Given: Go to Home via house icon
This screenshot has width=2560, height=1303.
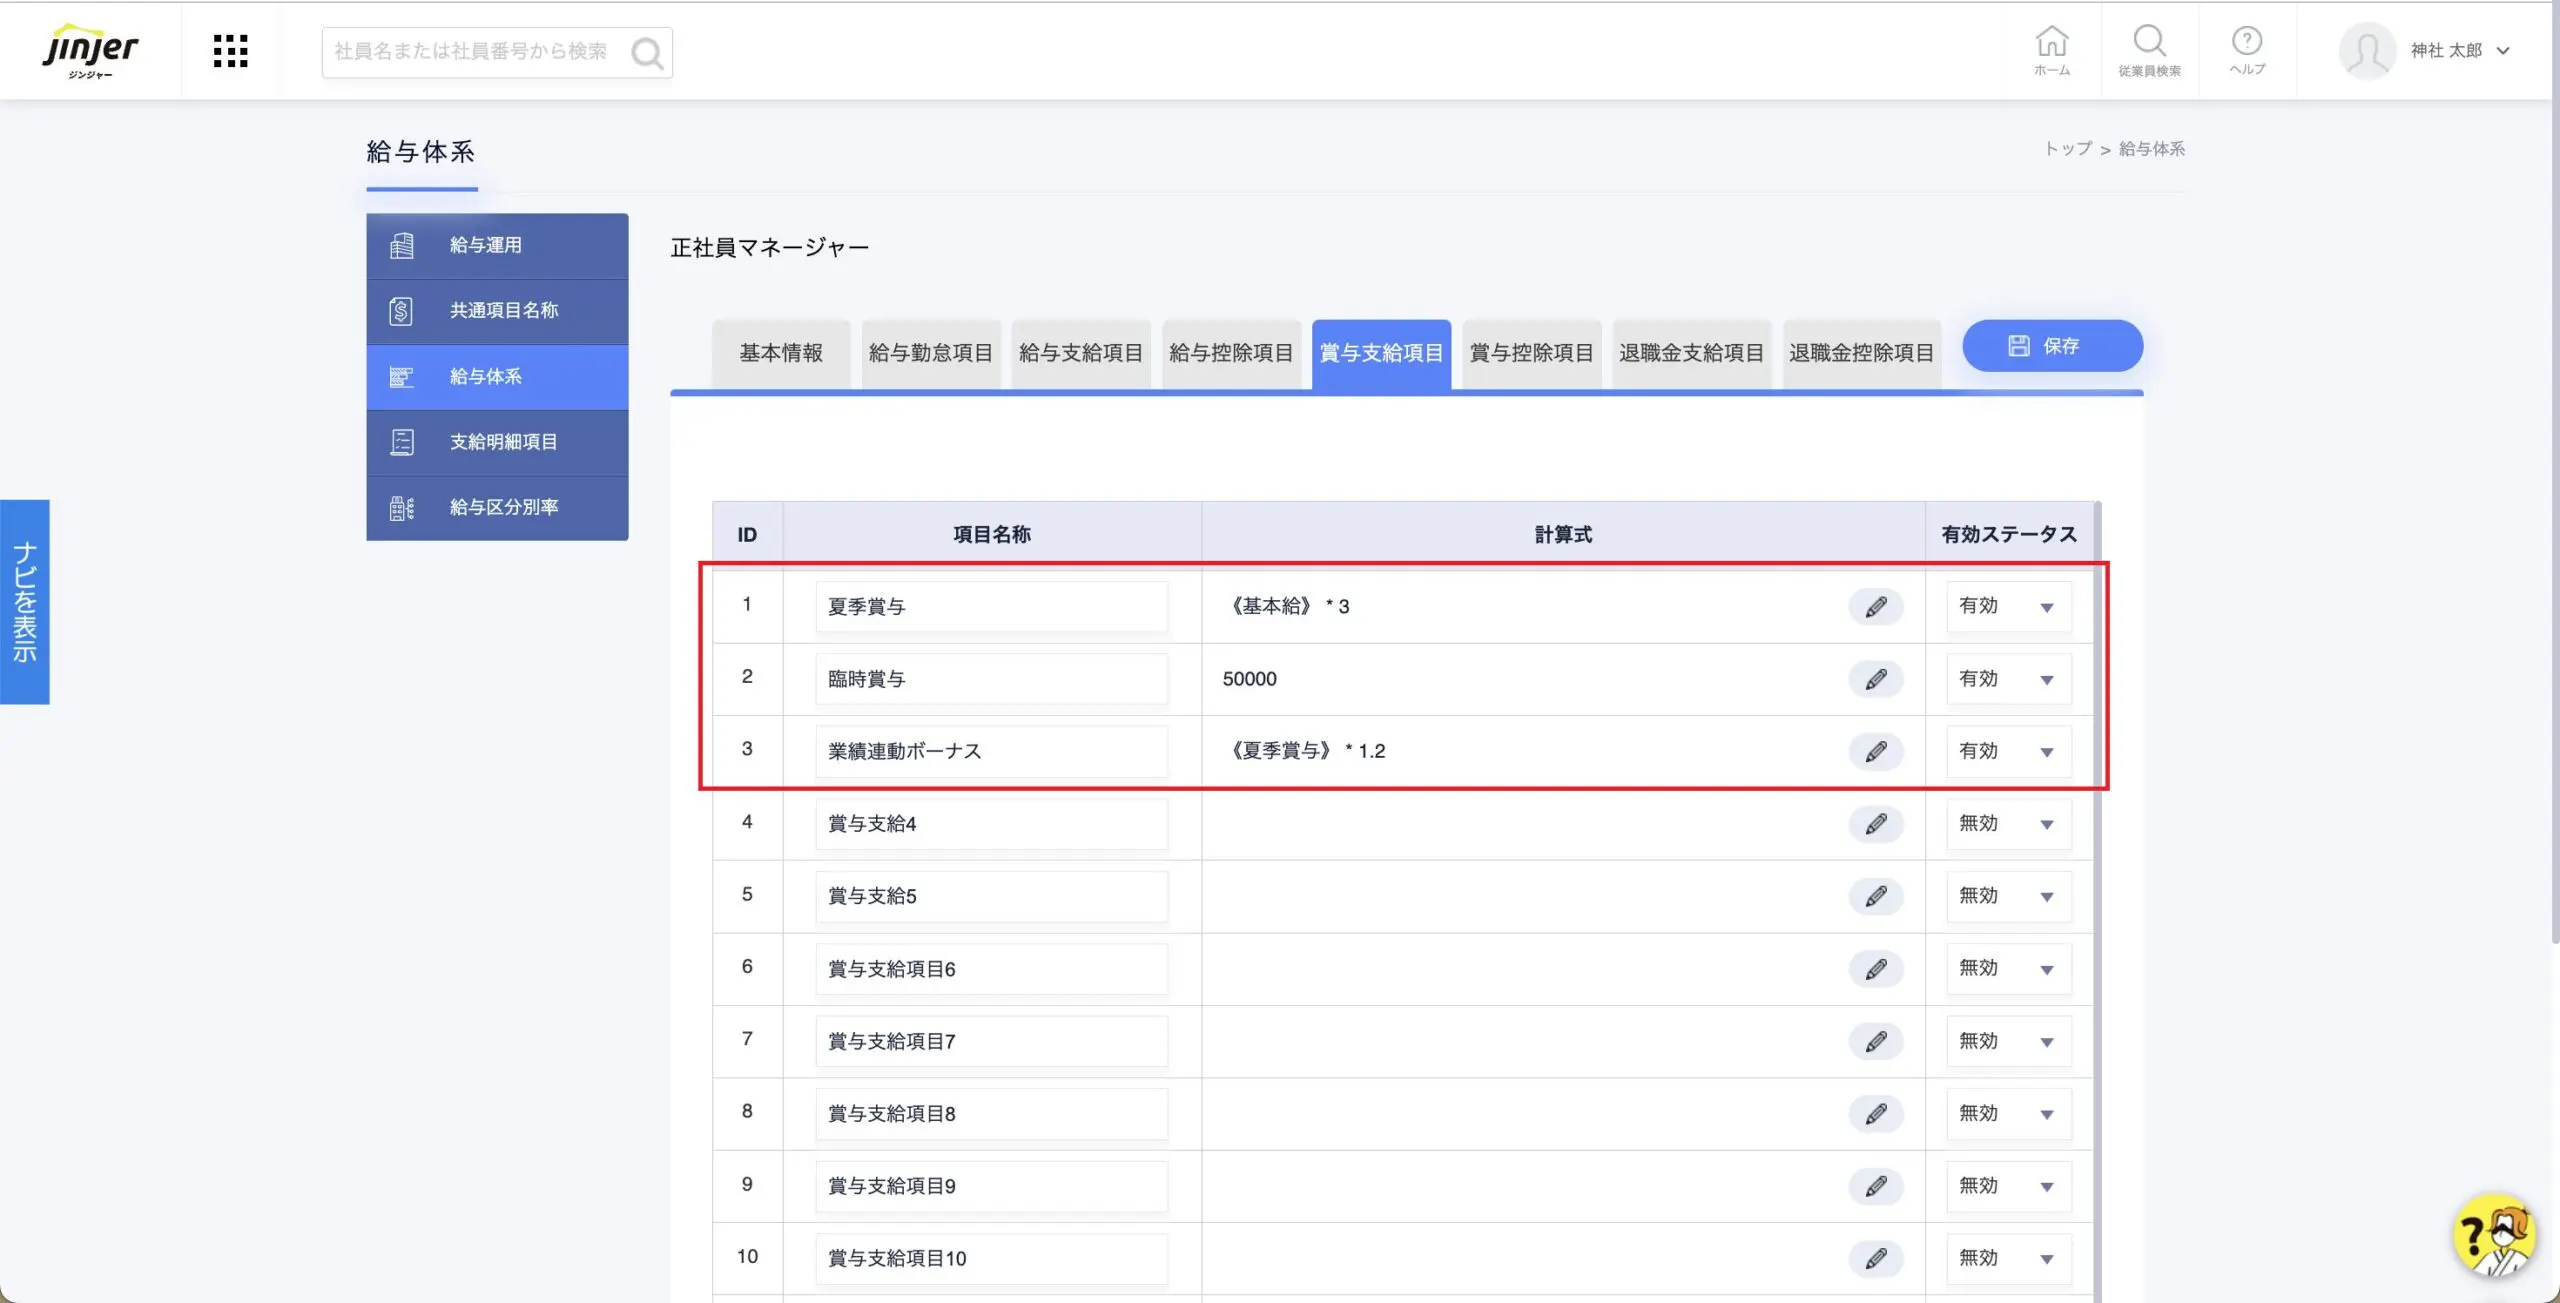Looking at the screenshot, I should 2051,50.
